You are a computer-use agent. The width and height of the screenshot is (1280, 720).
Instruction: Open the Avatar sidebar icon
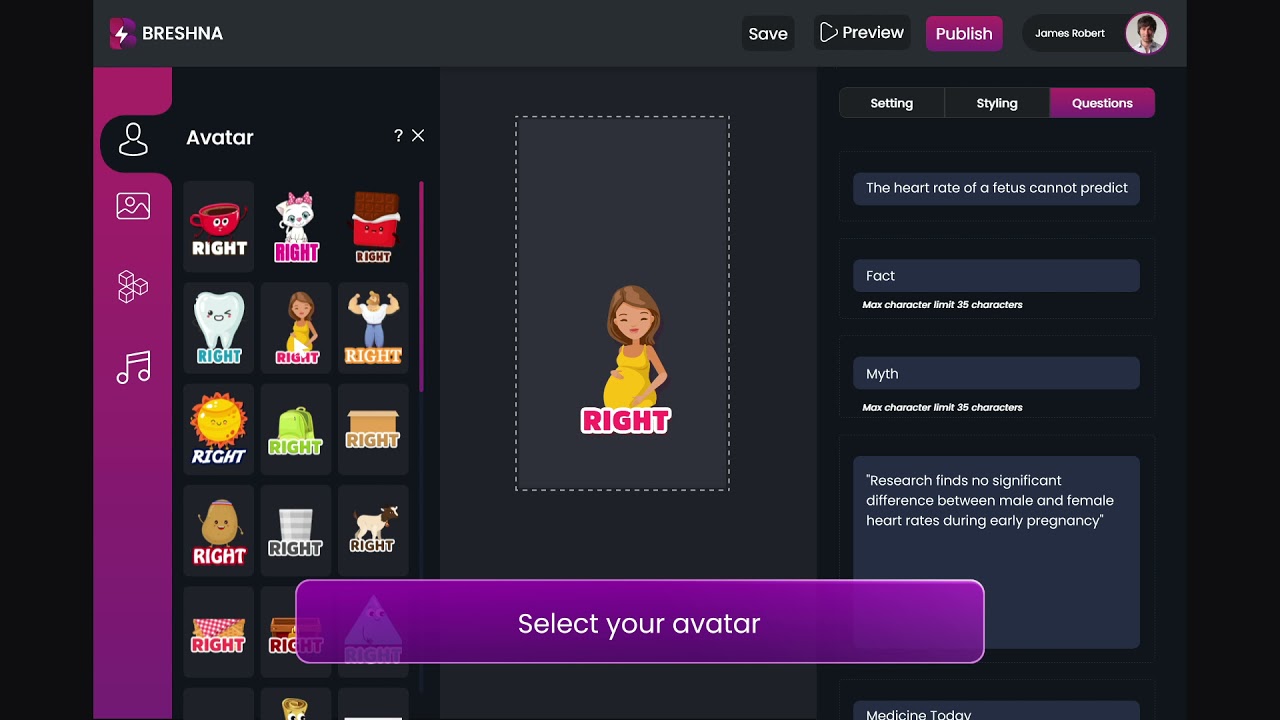pos(133,140)
